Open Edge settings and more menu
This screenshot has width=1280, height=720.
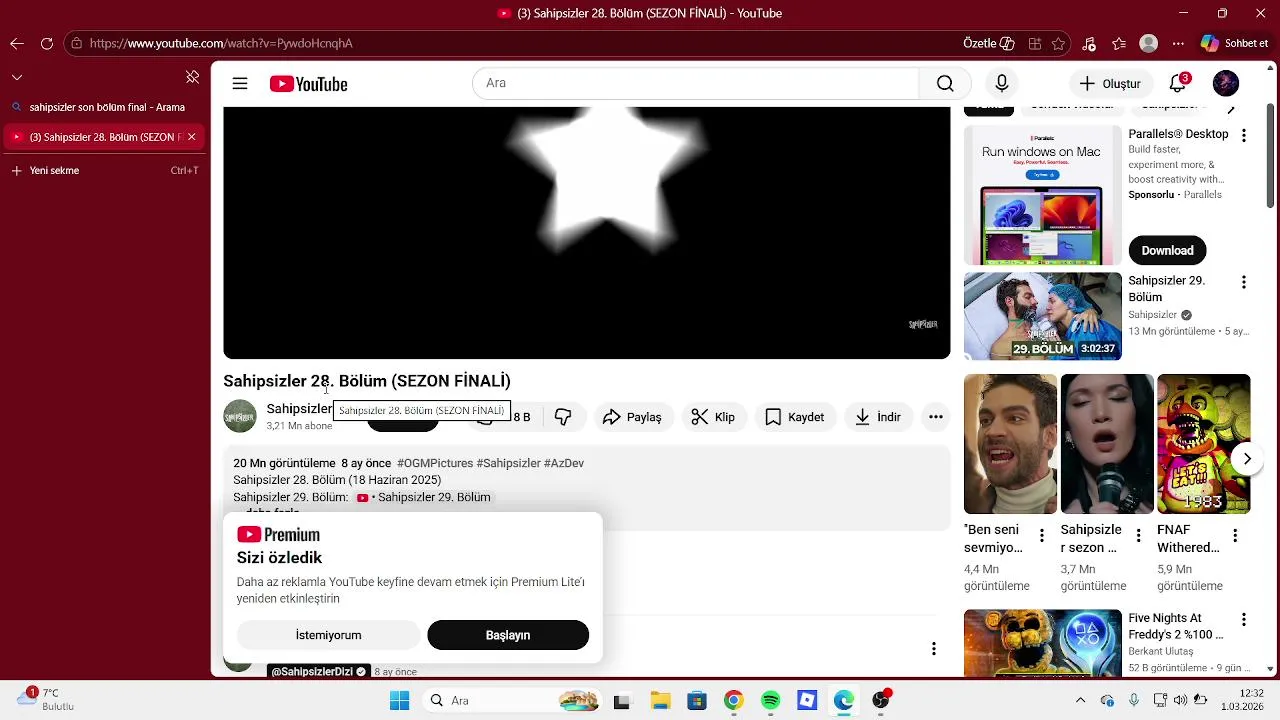1179,43
